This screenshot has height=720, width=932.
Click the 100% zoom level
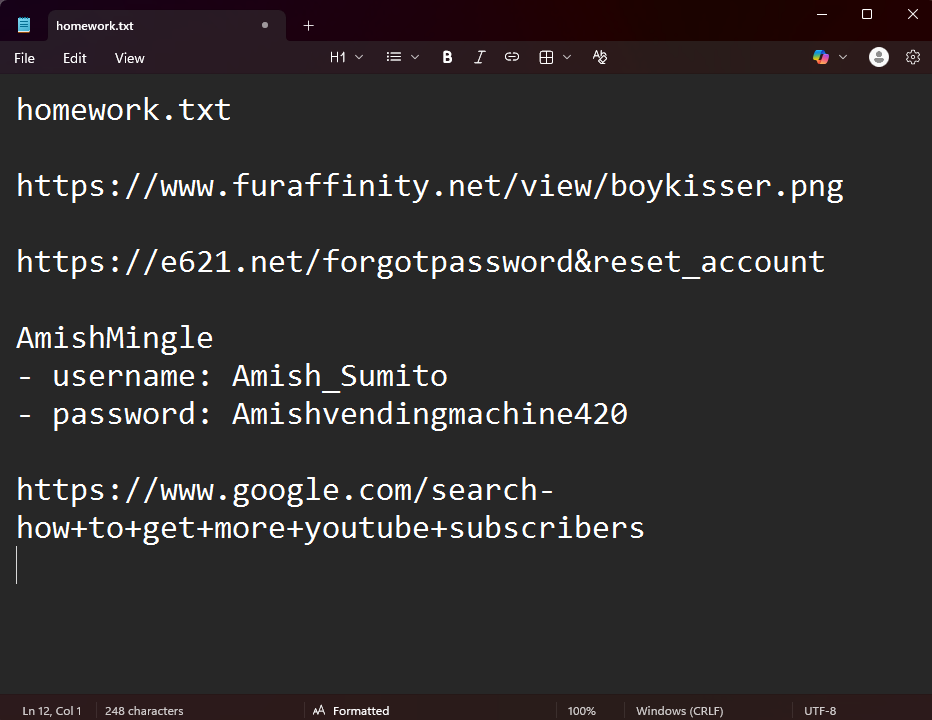pos(581,711)
